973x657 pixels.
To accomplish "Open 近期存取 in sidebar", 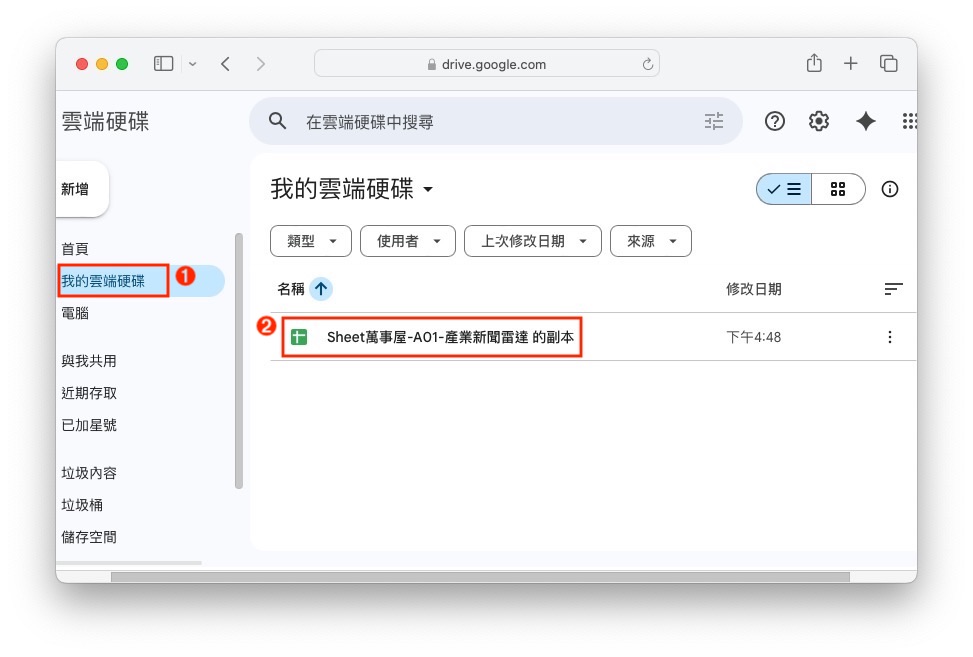I will coord(89,393).
